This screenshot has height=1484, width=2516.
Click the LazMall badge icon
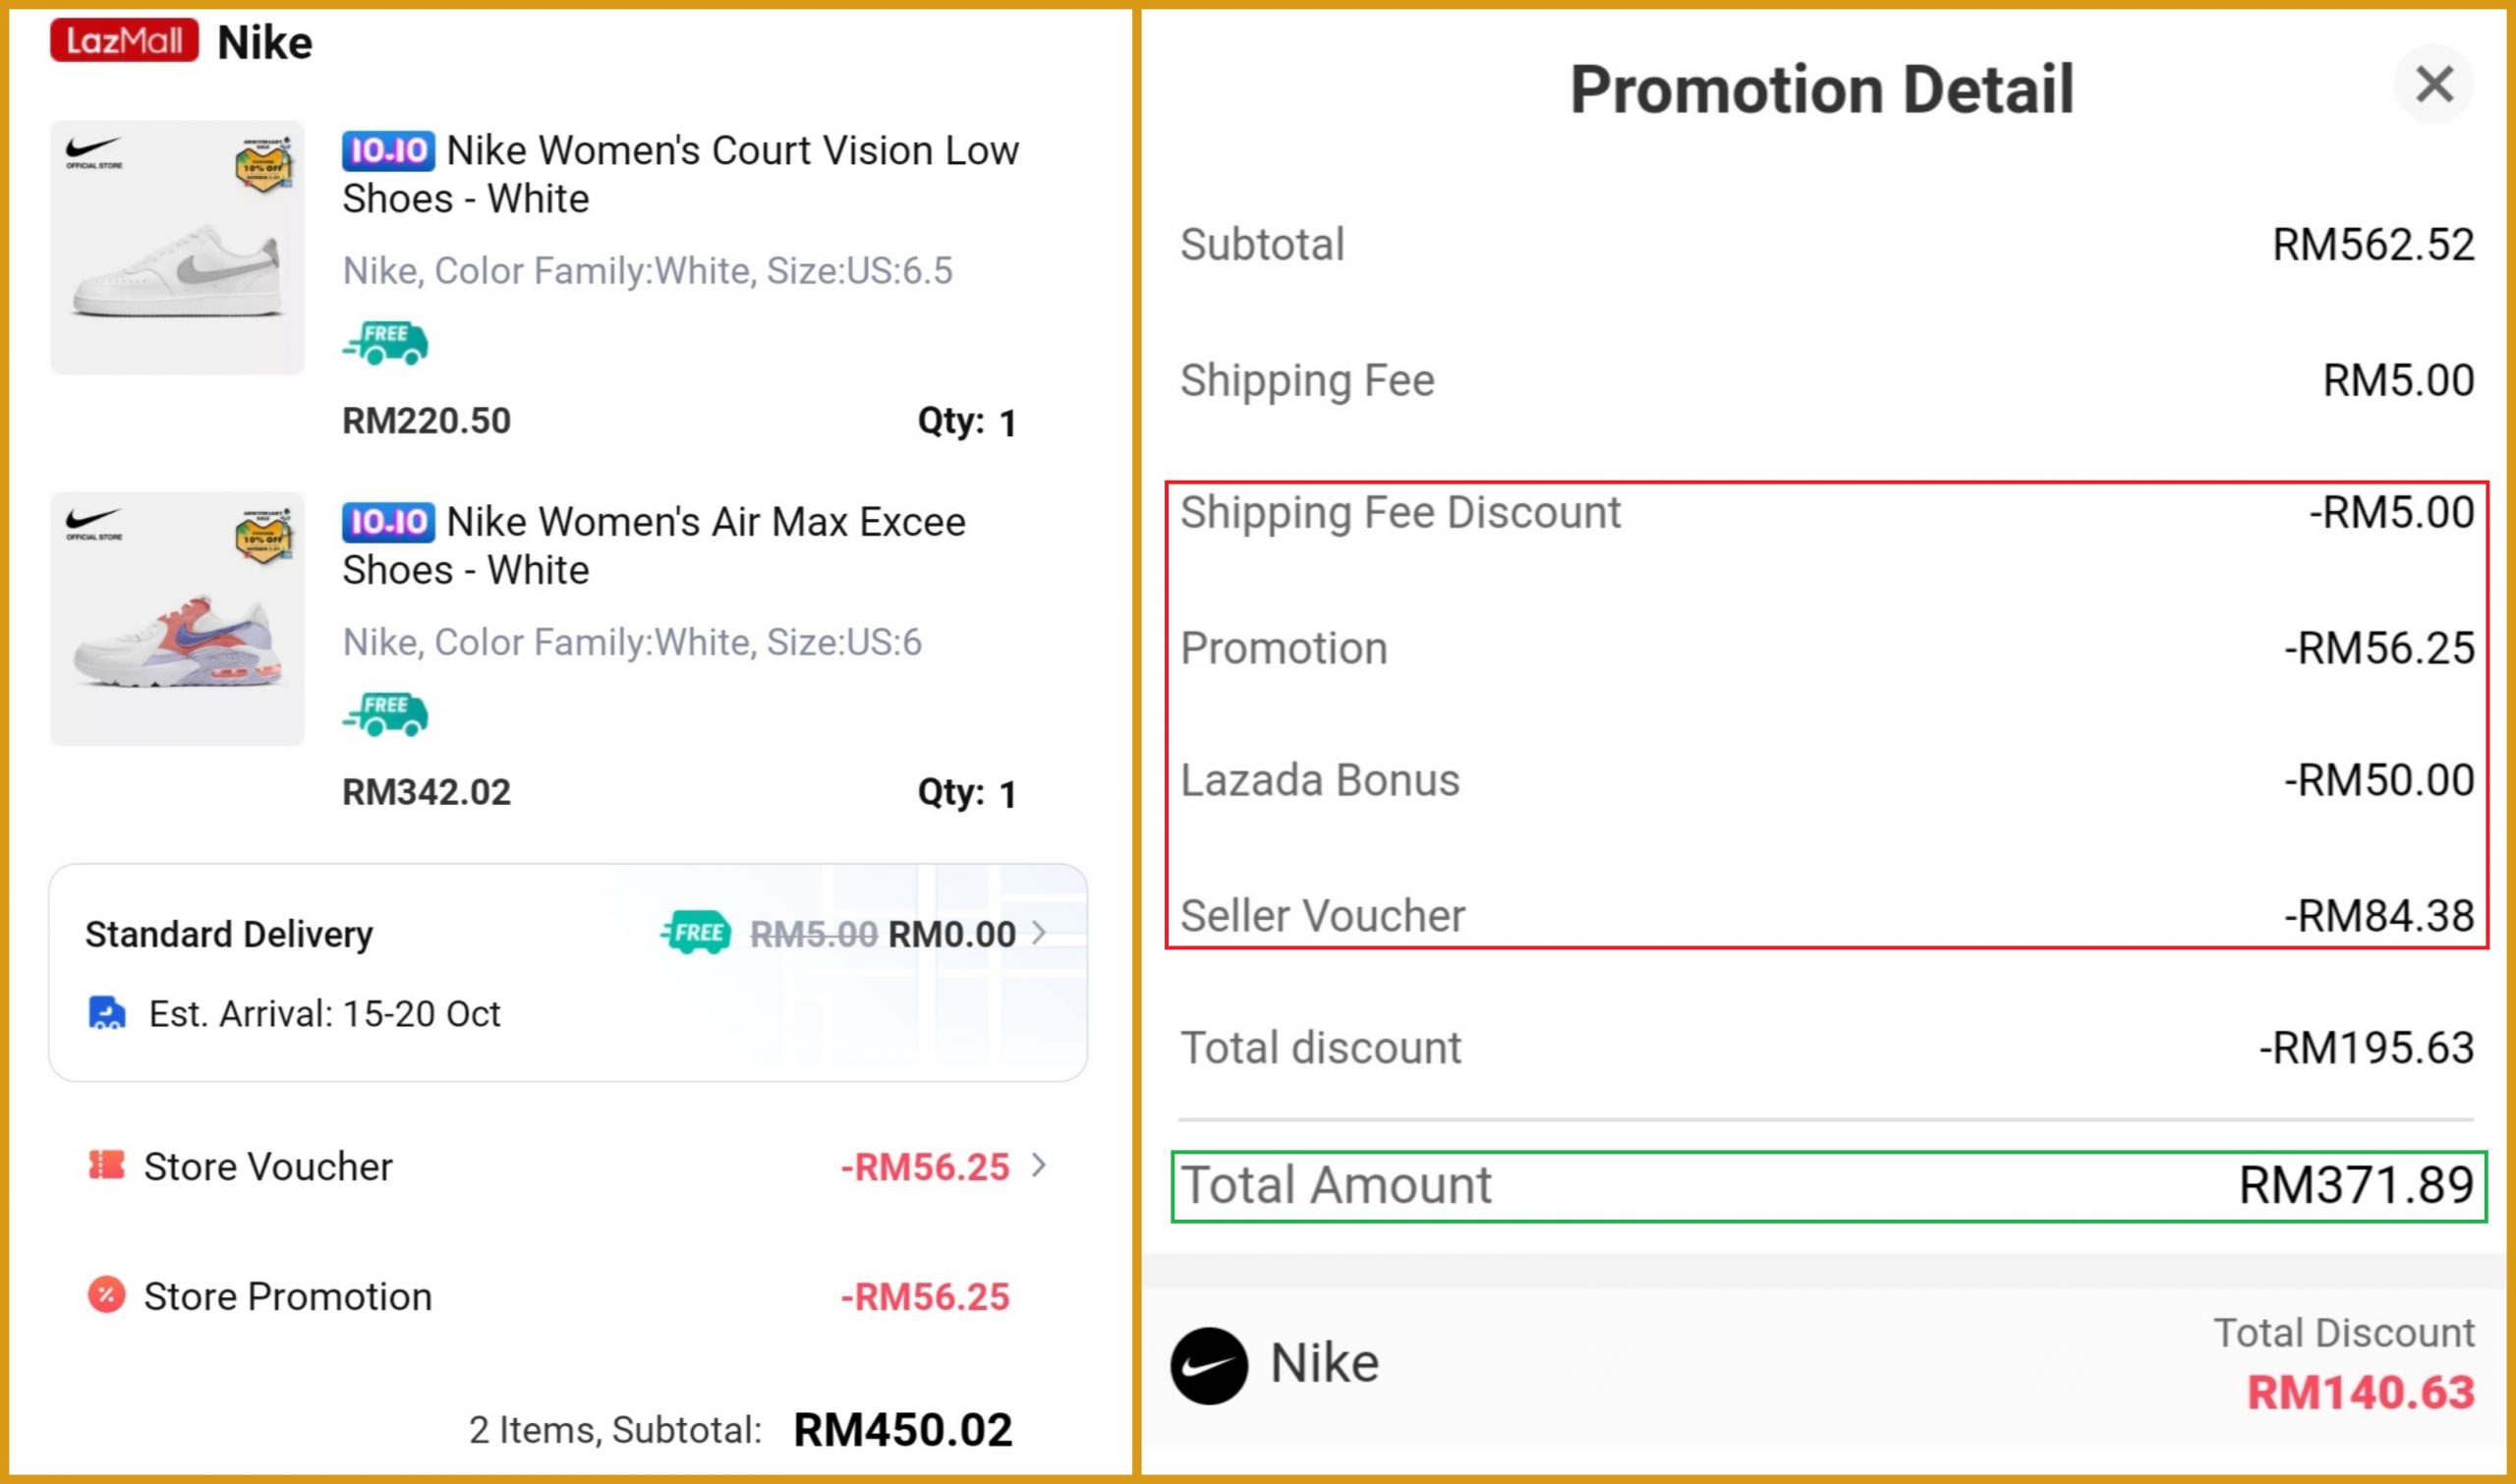click(124, 41)
